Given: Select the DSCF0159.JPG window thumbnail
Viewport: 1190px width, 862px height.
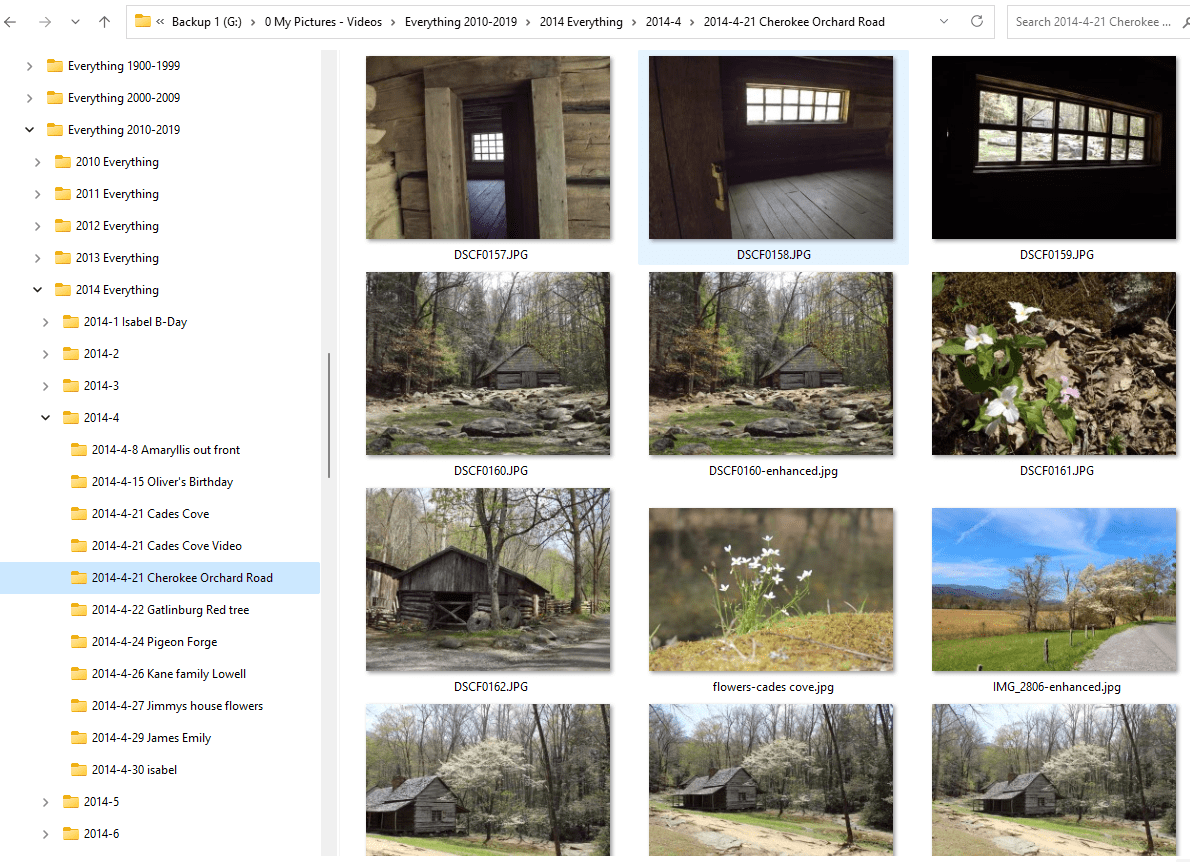Looking at the screenshot, I should click(x=1053, y=148).
